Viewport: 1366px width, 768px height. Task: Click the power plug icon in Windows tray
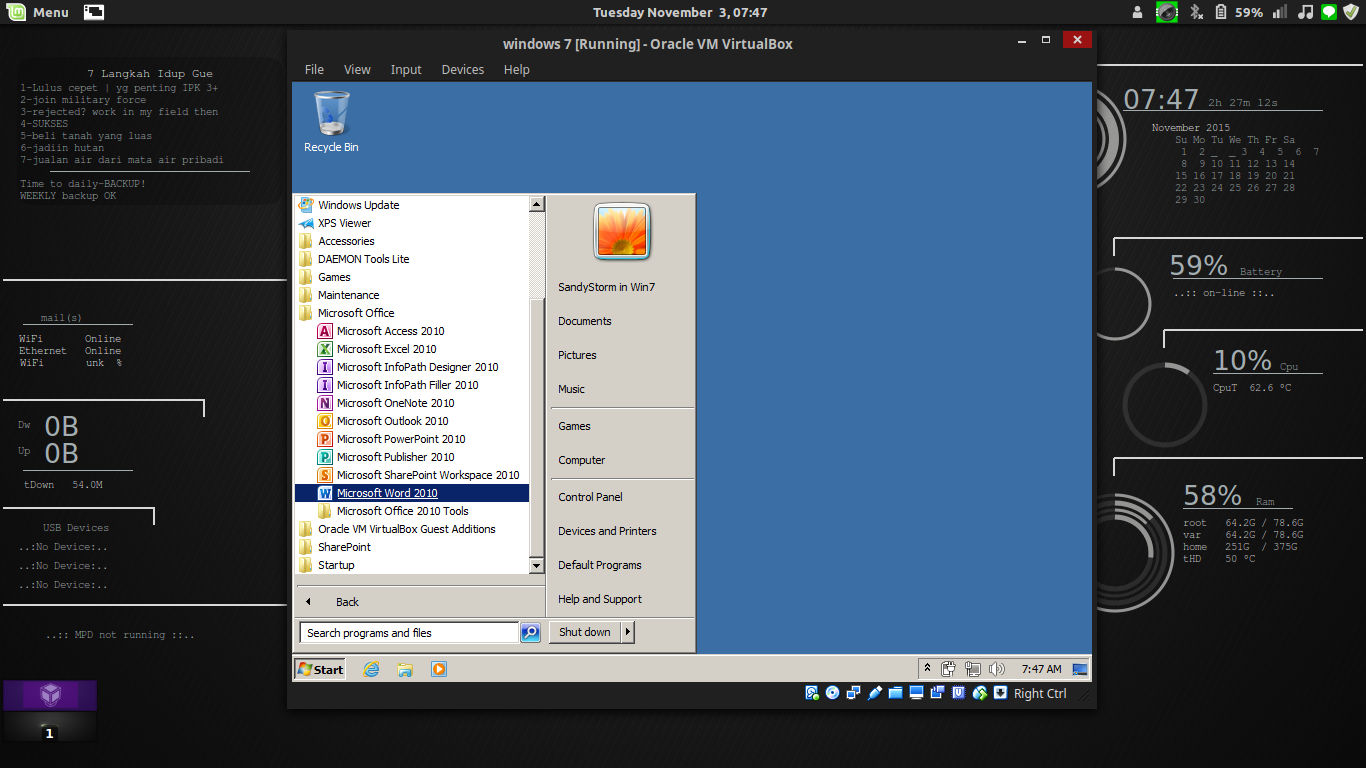[x=948, y=669]
